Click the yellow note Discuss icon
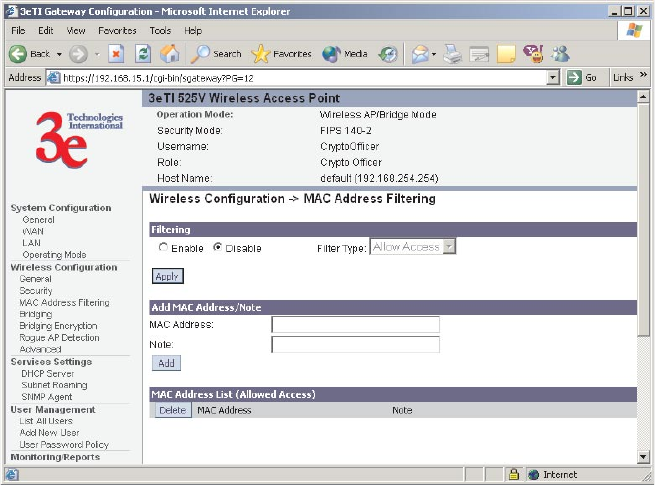This screenshot has width=655, height=485. point(506,54)
